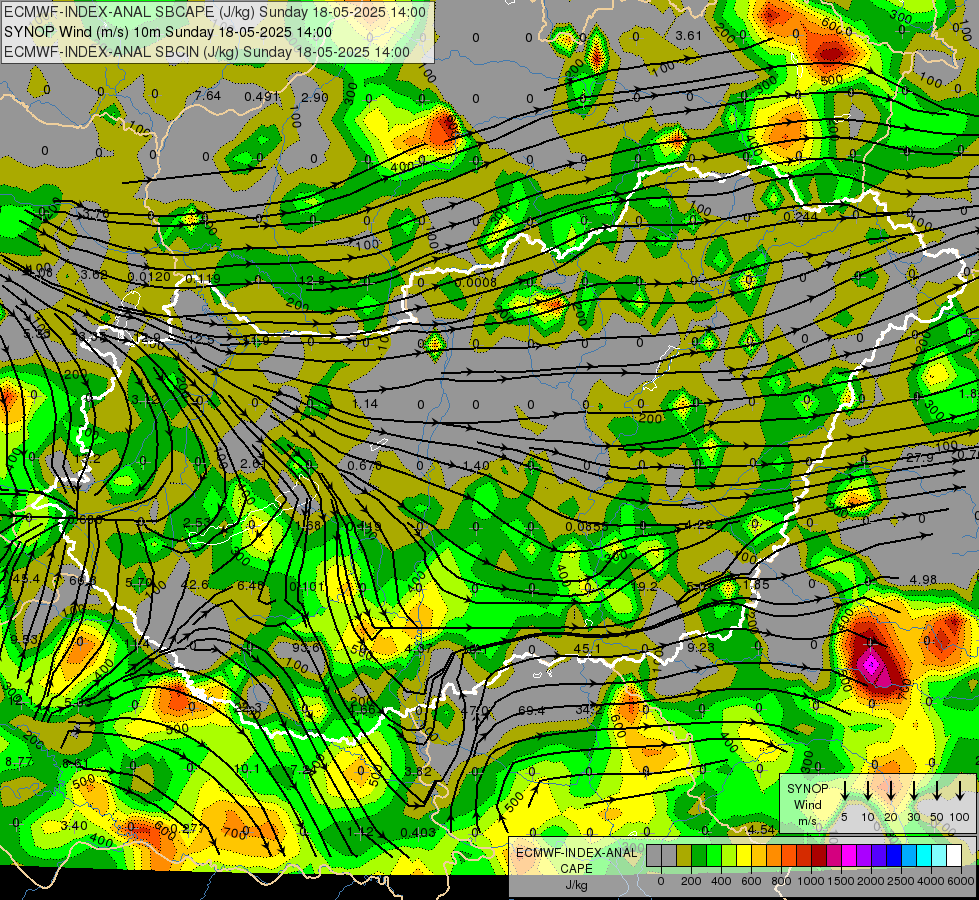Click the 7.64 value on the map
Viewport: 979px width, 900px height.
208,96
